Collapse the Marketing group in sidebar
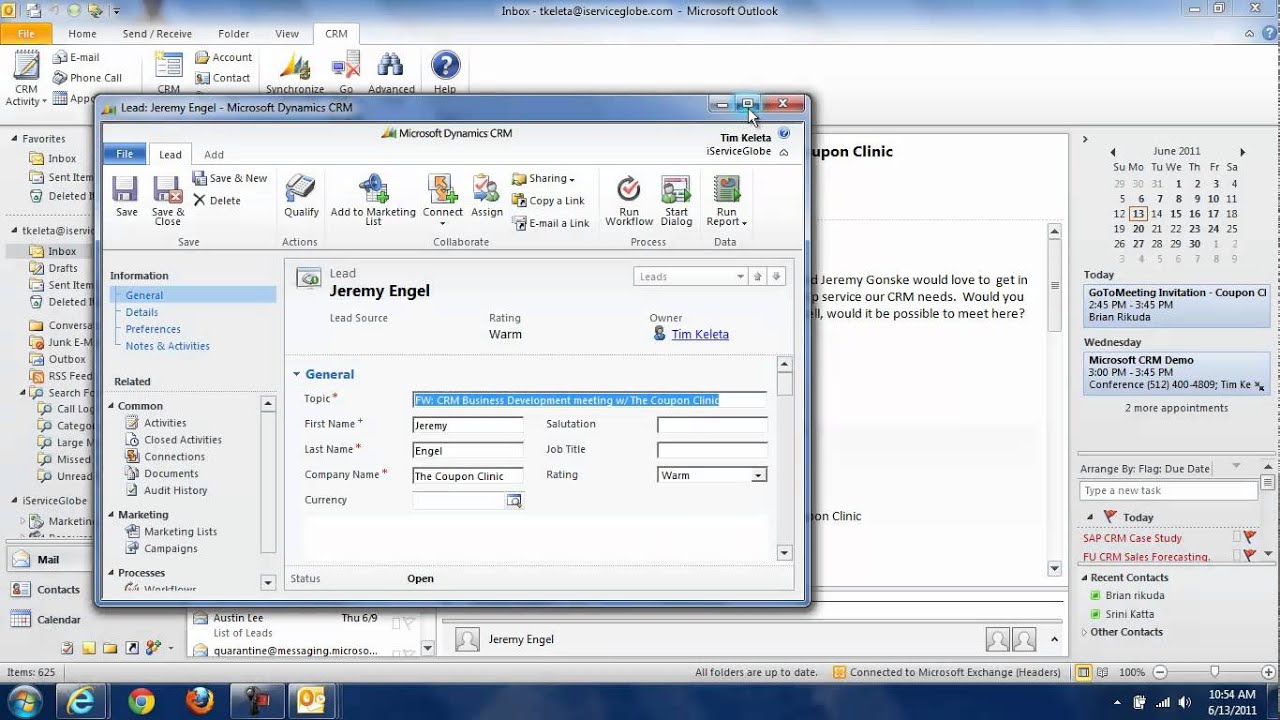Image resolution: width=1280 pixels, height=720 pixels. 112,515
